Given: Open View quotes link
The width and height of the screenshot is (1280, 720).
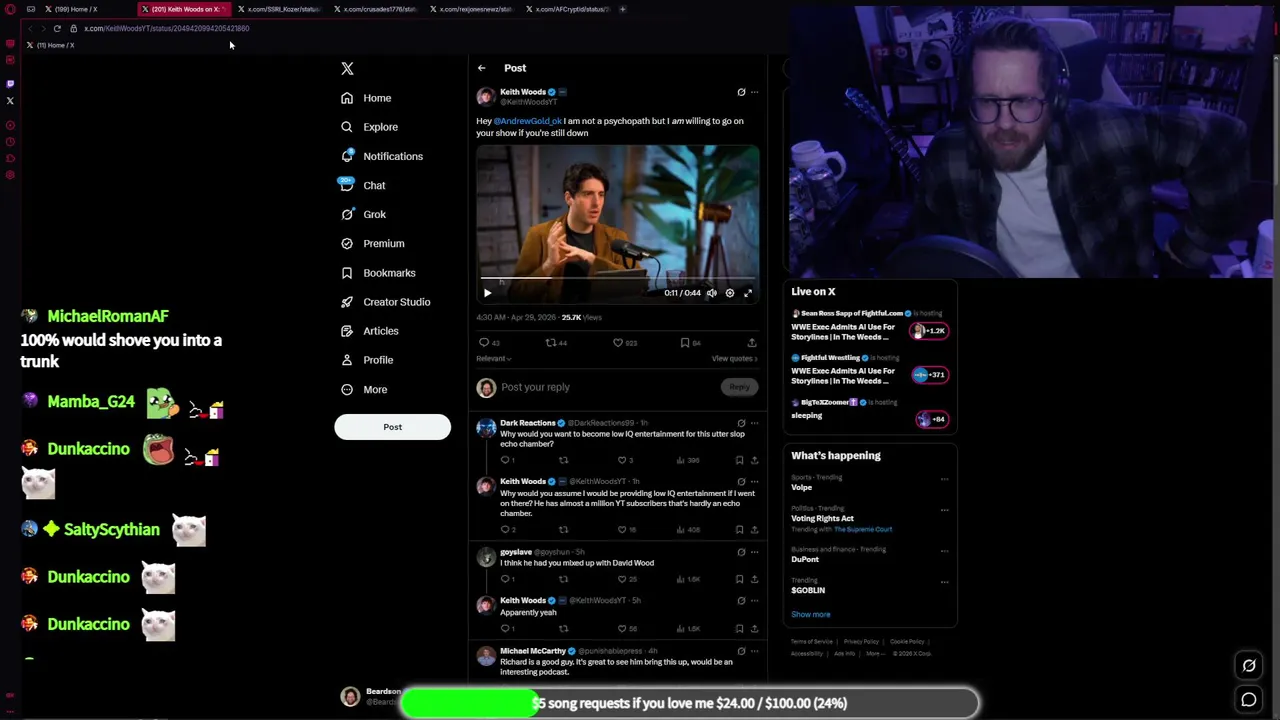Looking at the screenshot, I should [734, 358].
